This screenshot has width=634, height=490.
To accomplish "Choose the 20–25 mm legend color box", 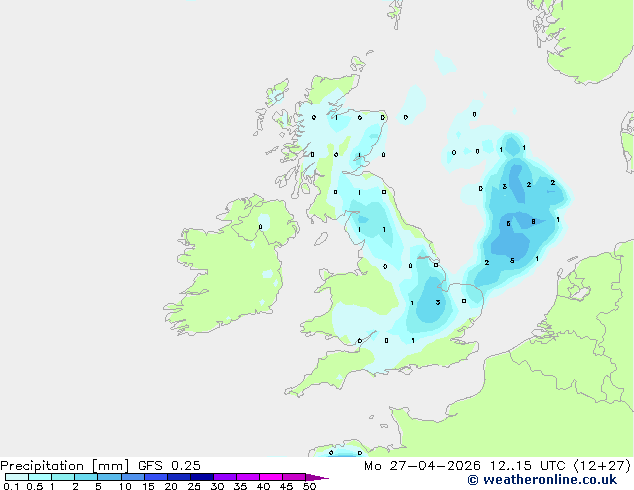I will click(x=179, y=477).
